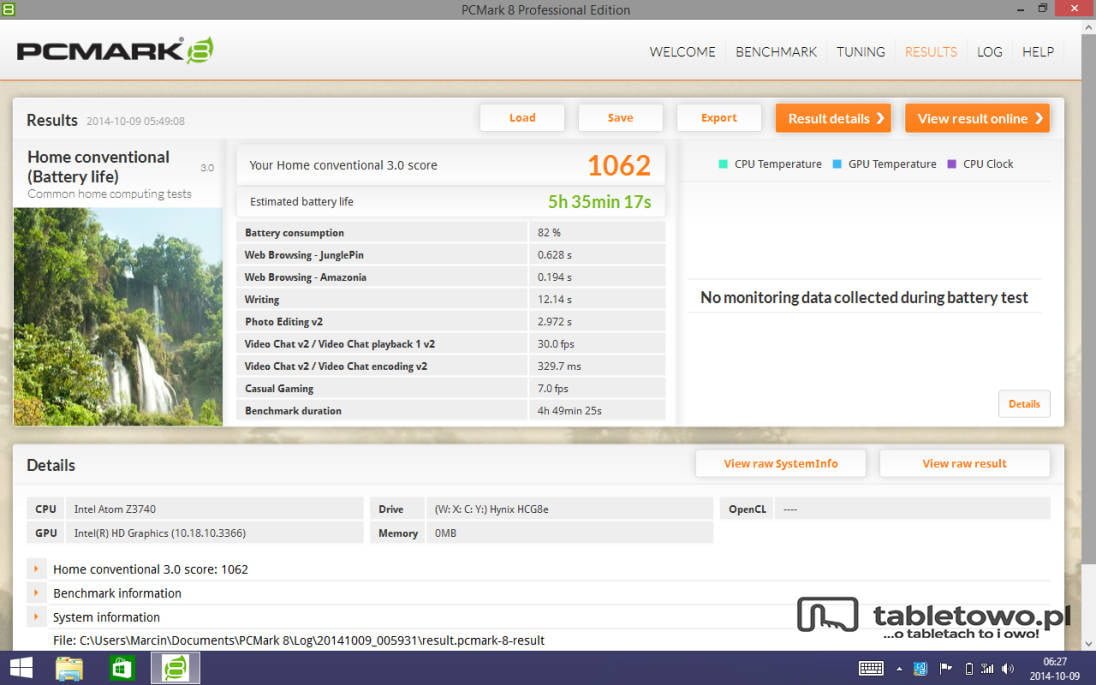Screen dimensions: 1096x685
Task: Expand Home conventional 3.0 score section
Action: click(36, 569)
